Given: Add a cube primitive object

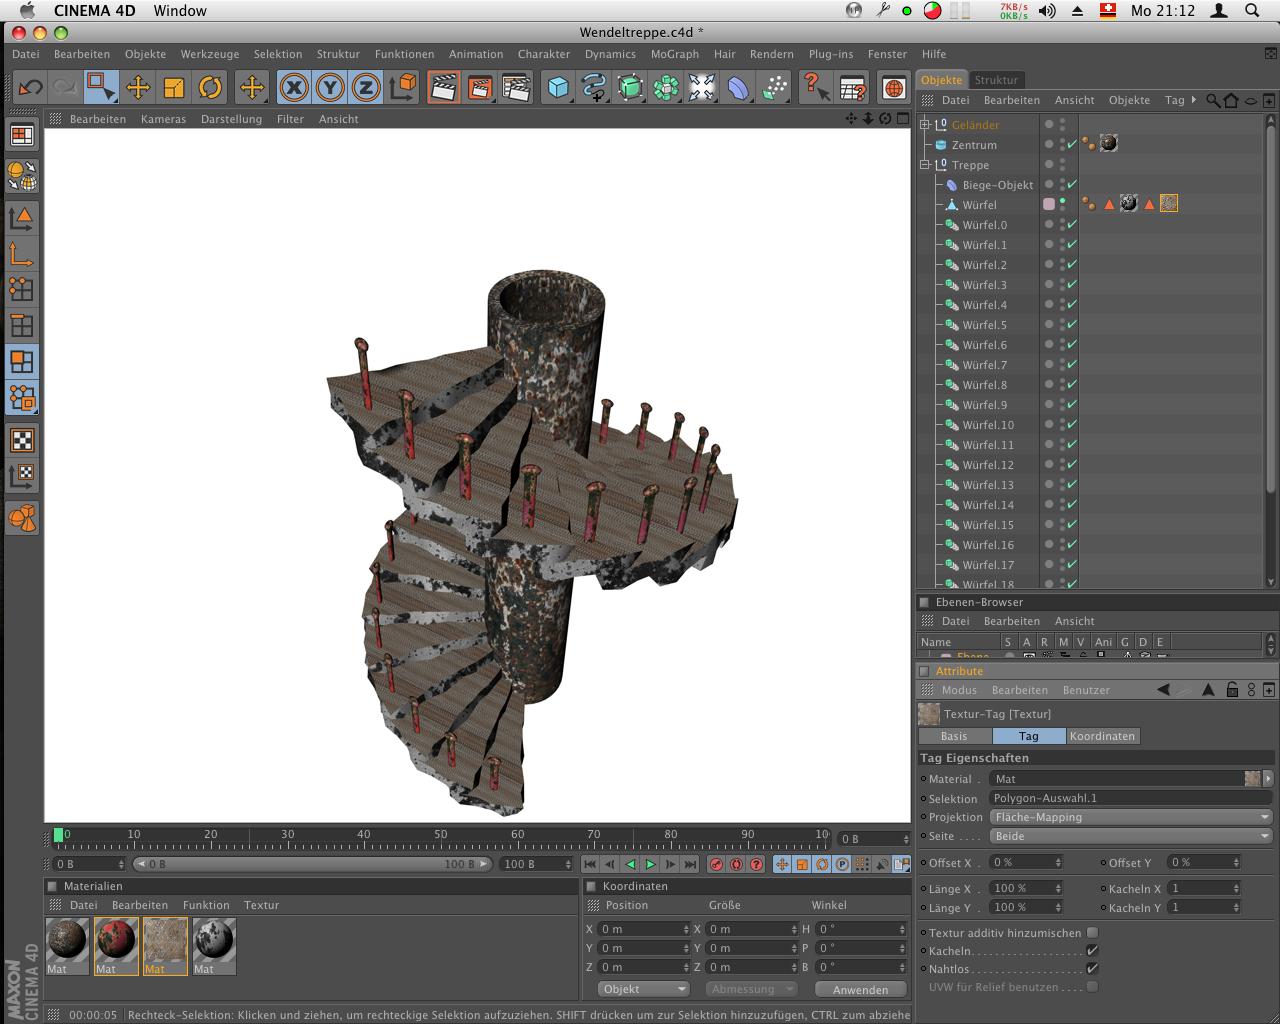Looking at the screenshot, I should coord(558,88).
